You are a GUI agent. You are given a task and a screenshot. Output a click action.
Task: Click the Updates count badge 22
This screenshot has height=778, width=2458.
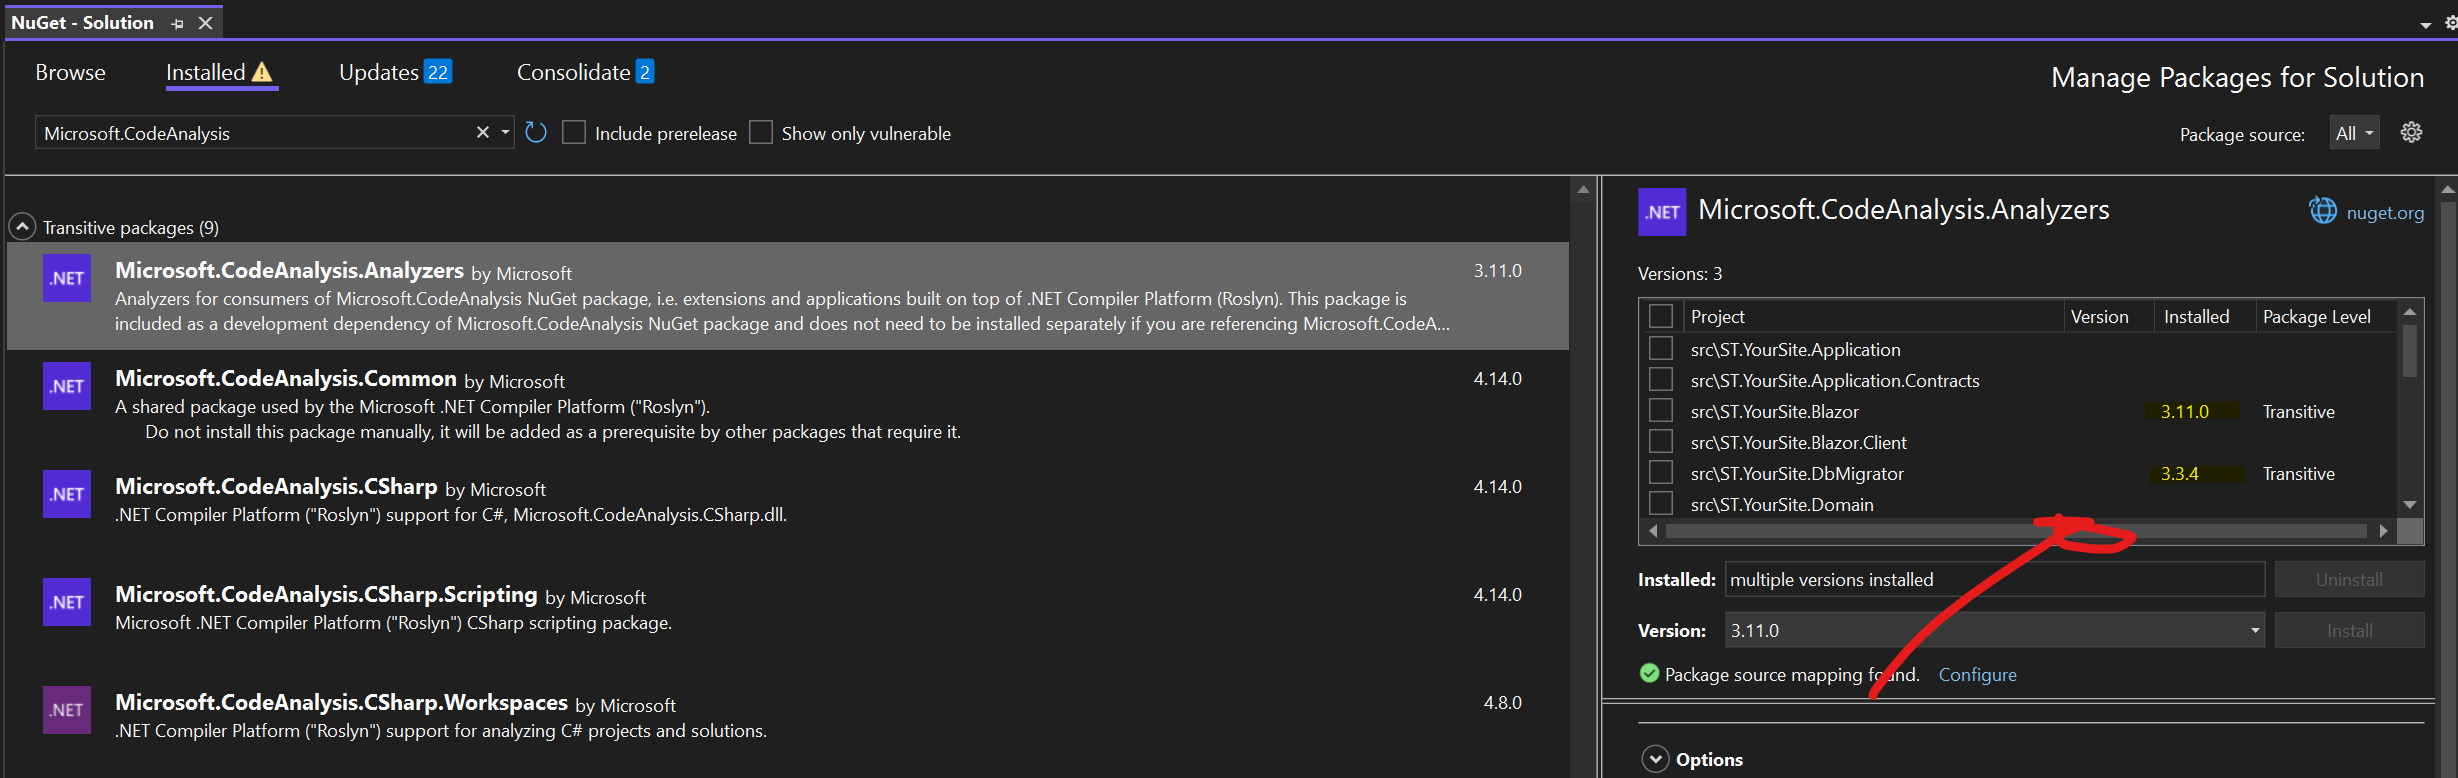click(x=438, y=72)
